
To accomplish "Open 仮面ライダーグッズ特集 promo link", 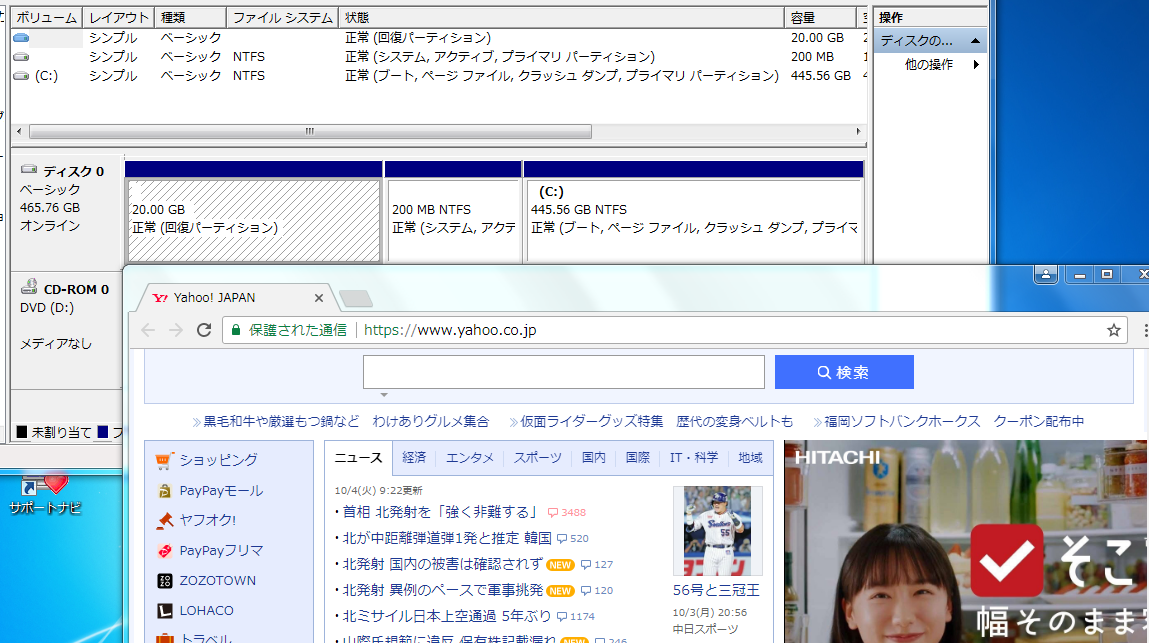I will coord(591,422).
